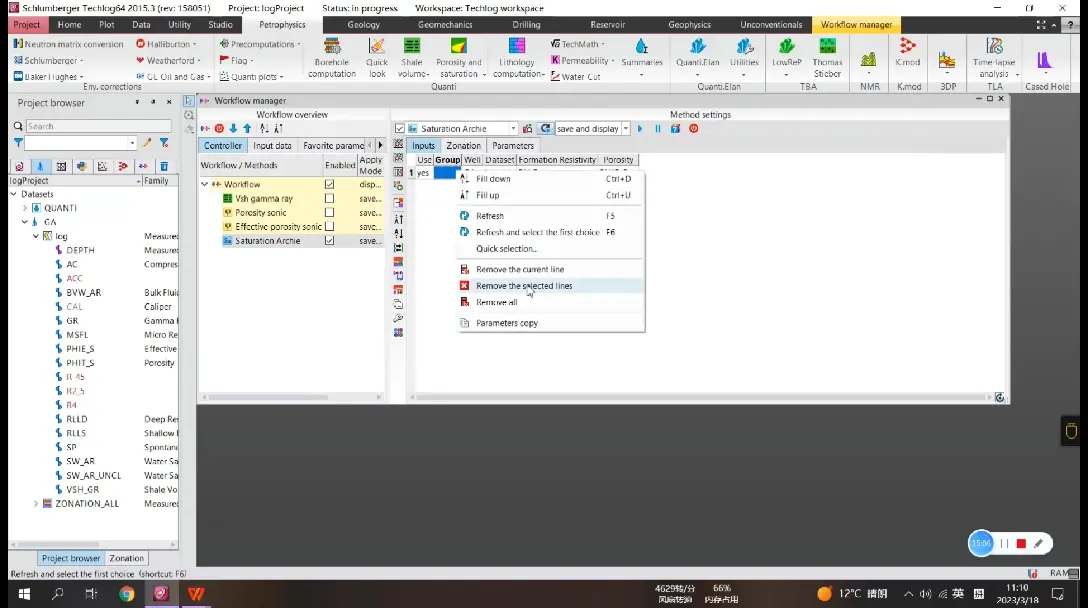Select the SW_AR variable in log dataset

click(x=80, y=462)
